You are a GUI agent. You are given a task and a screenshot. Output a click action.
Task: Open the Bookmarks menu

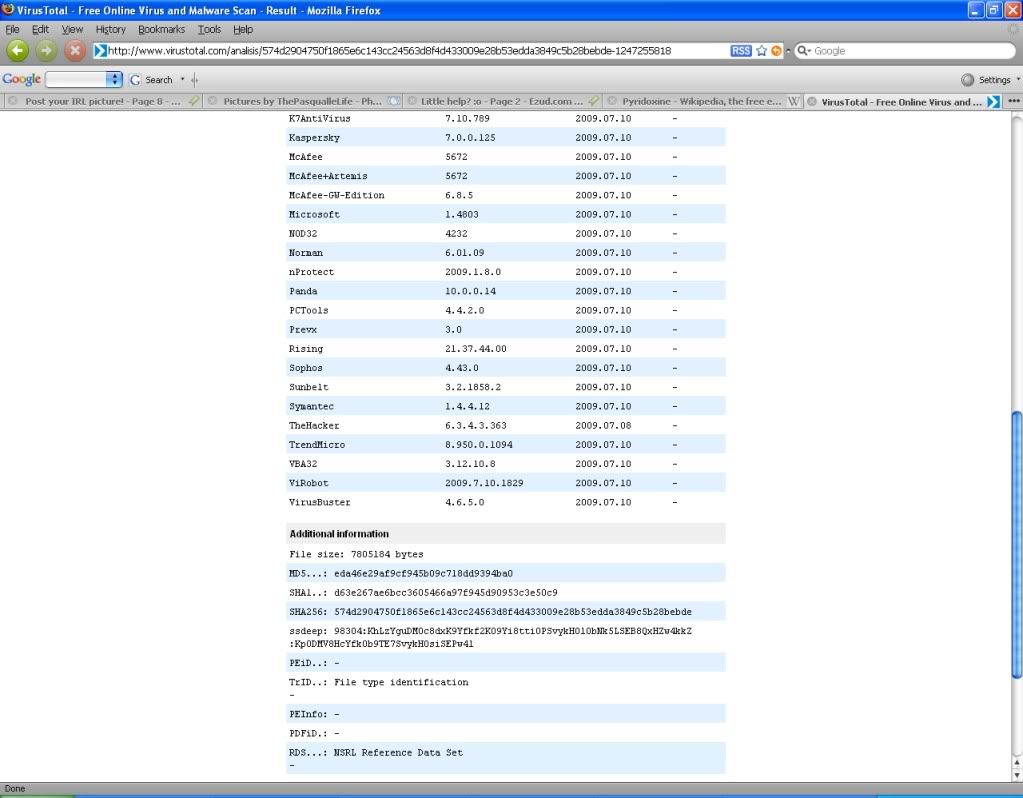coord(161,30)
